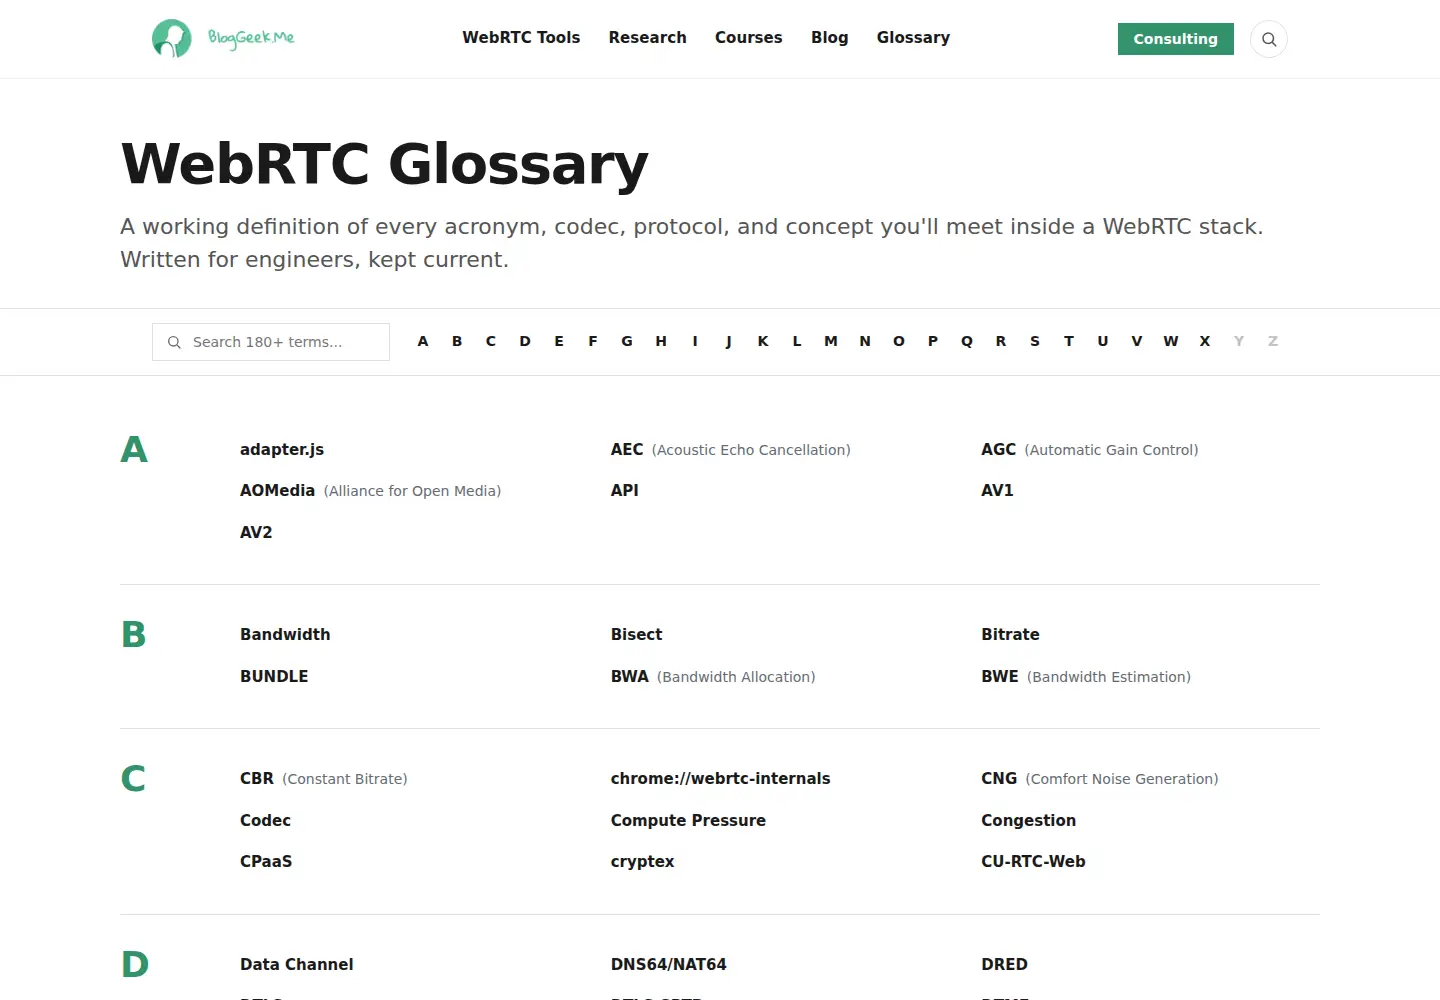Open the BWA Bandwidth Allocation term

tap(713, 677)
